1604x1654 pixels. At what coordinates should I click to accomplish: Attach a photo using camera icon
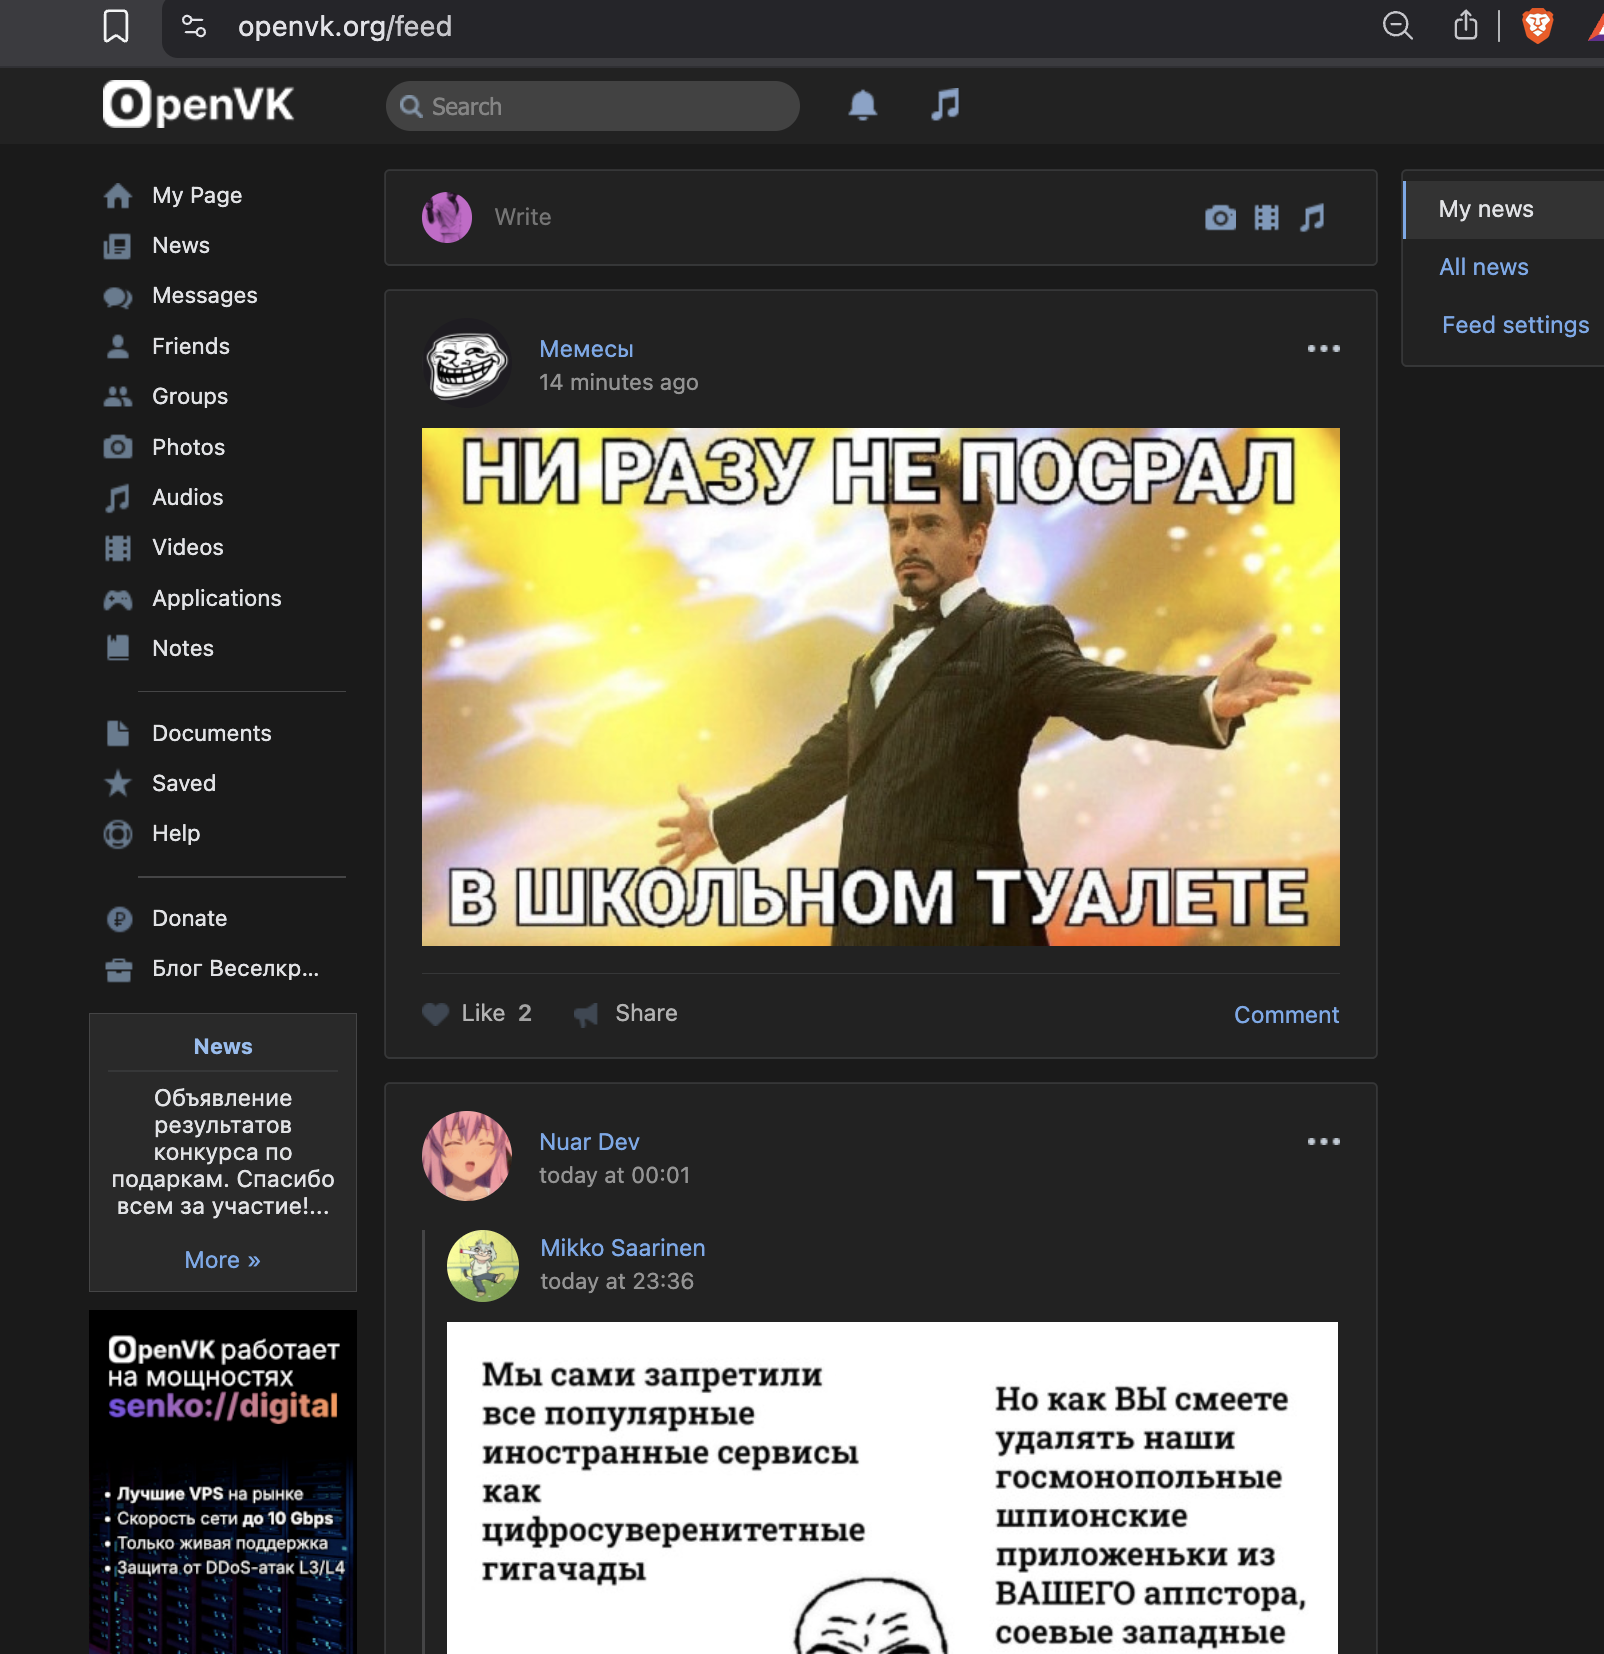coord(1220,217)
